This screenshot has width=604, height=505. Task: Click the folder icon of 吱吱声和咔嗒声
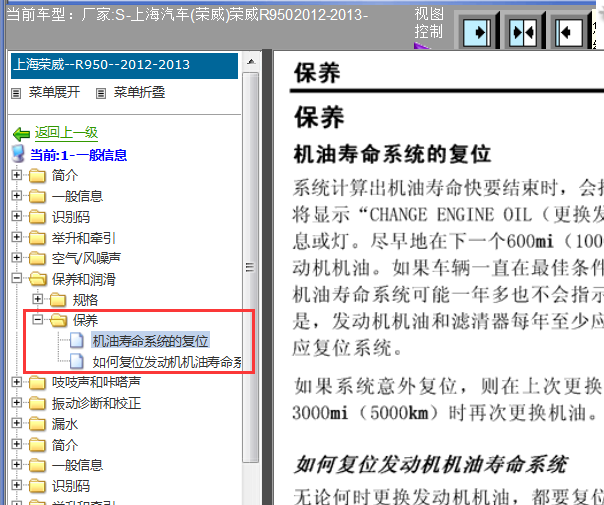37,383
